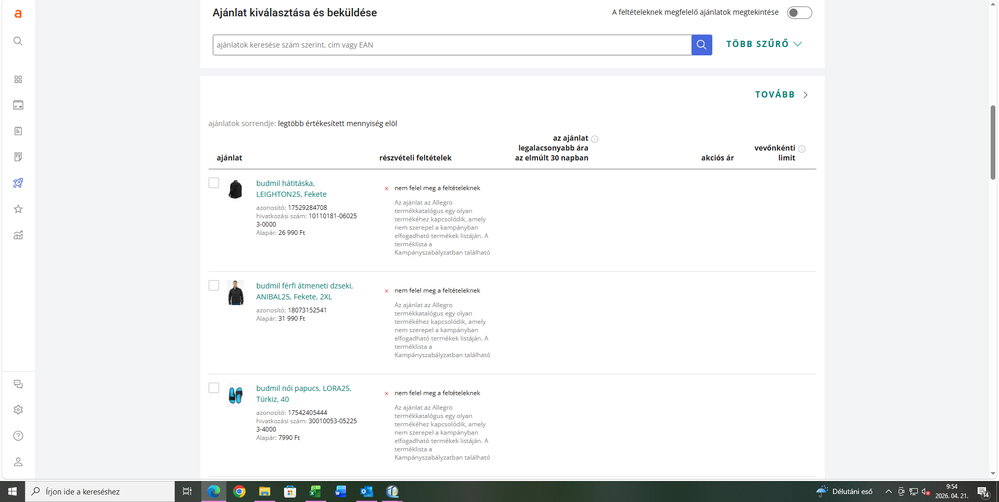999x502 pixels.
Task: Click the Windows taskbar search box
Action: pyautogui.click(x=100, y=491)
